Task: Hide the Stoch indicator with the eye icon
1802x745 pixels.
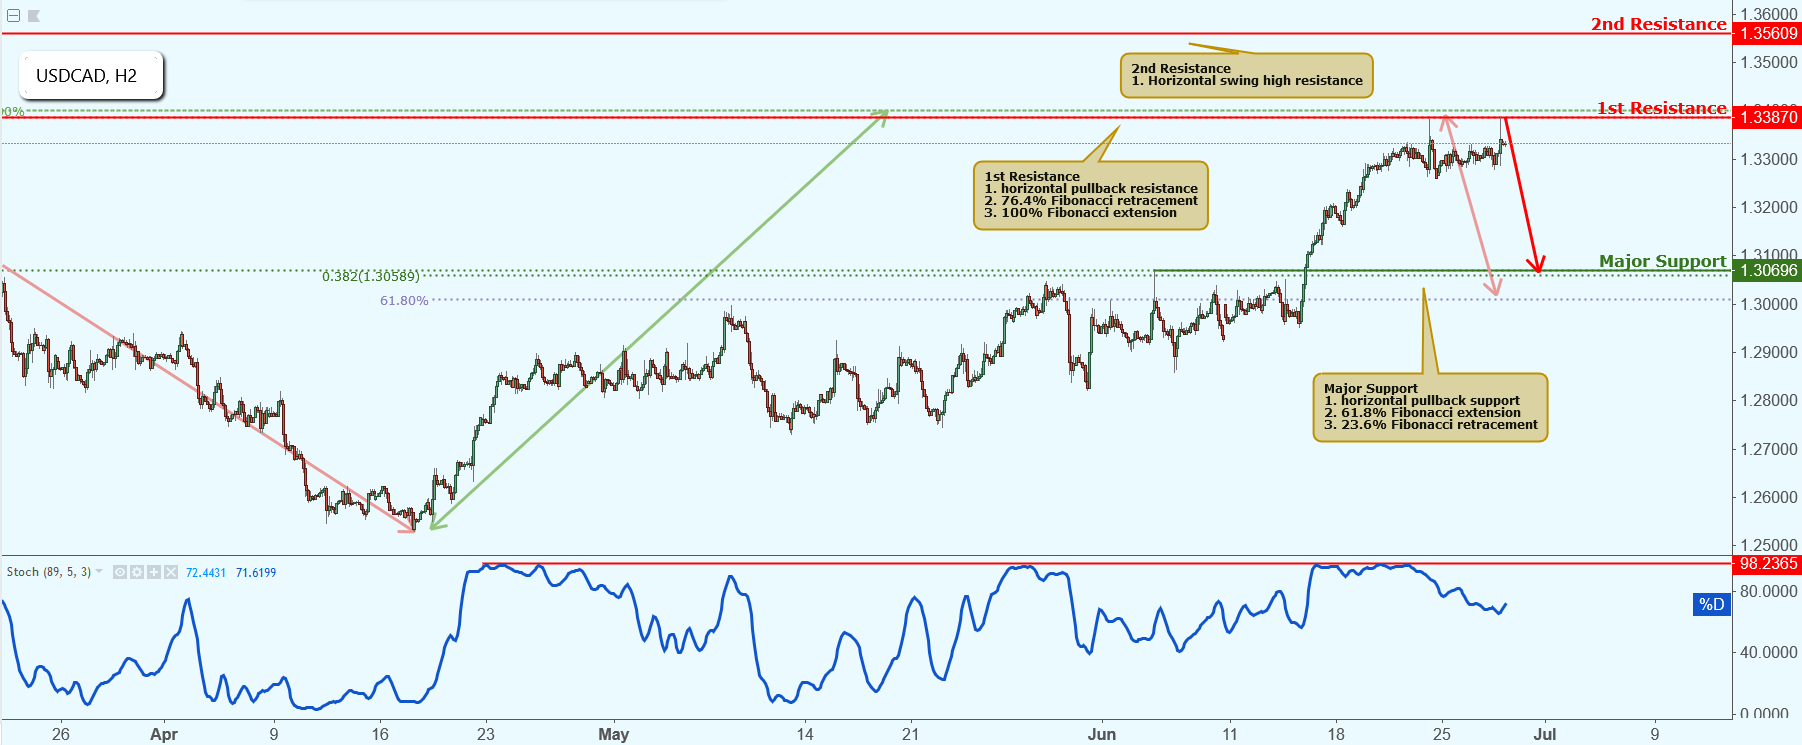Action: [120, 572]
